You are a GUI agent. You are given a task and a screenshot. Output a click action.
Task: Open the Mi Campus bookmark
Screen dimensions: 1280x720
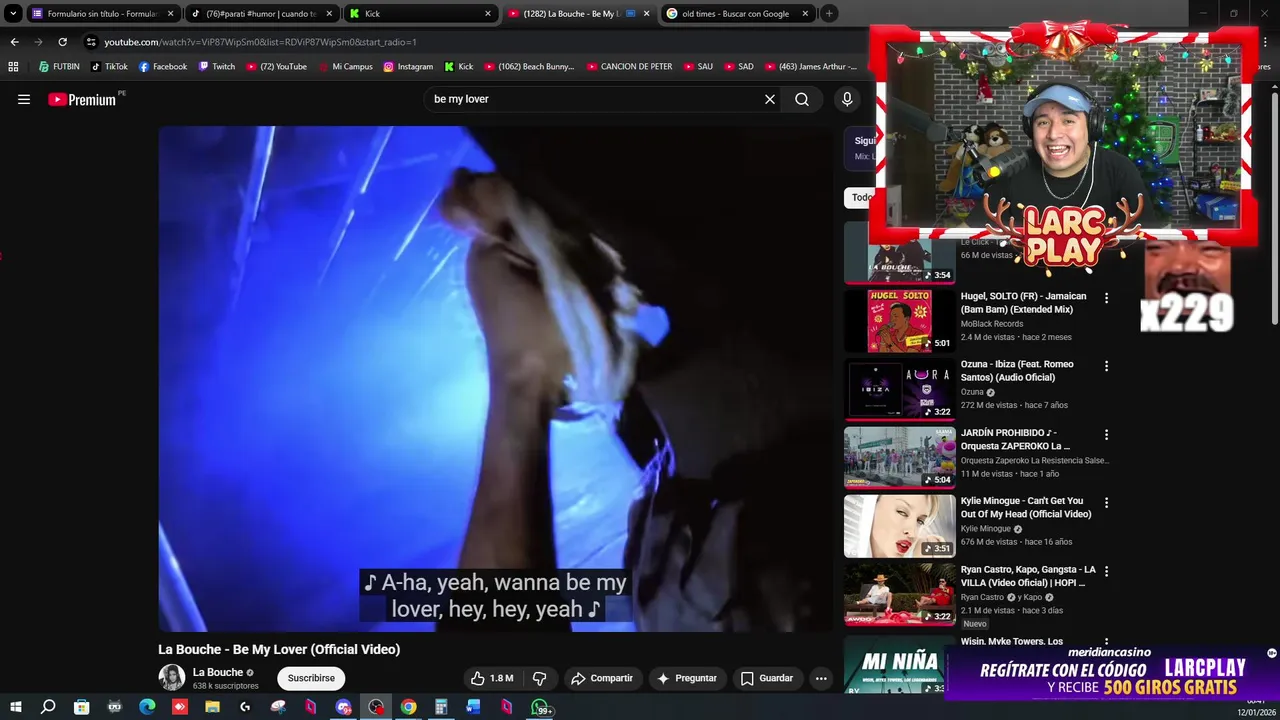click(346, 67)
